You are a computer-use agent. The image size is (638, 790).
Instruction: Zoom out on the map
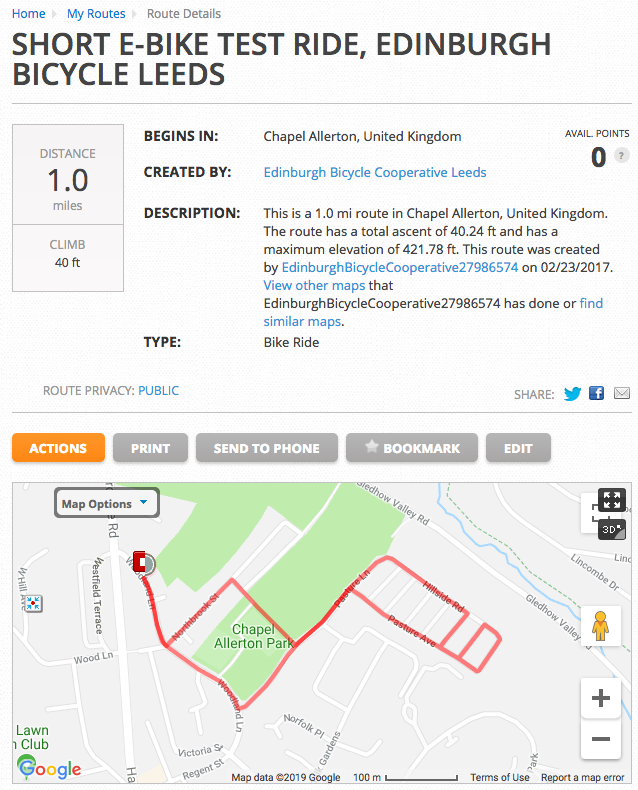tap(601, 739)
